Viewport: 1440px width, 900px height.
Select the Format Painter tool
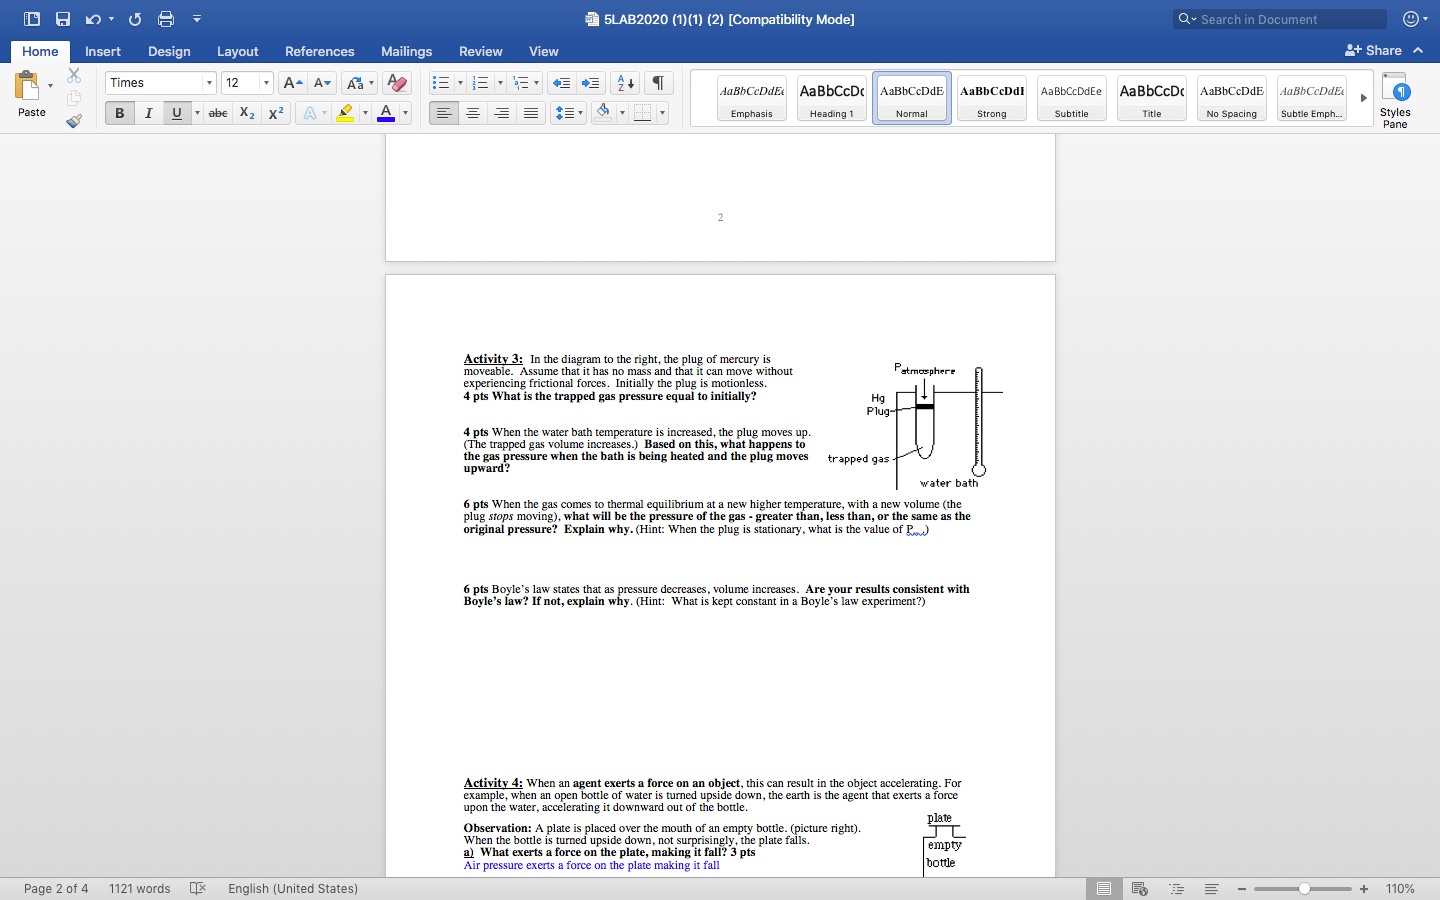point(73,121)
